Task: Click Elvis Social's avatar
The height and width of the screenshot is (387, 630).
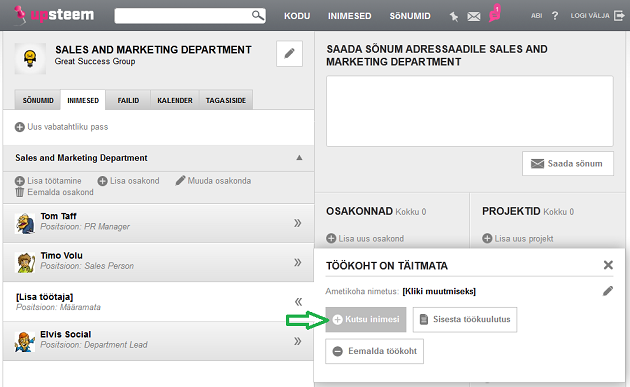Action: point(25,342)
